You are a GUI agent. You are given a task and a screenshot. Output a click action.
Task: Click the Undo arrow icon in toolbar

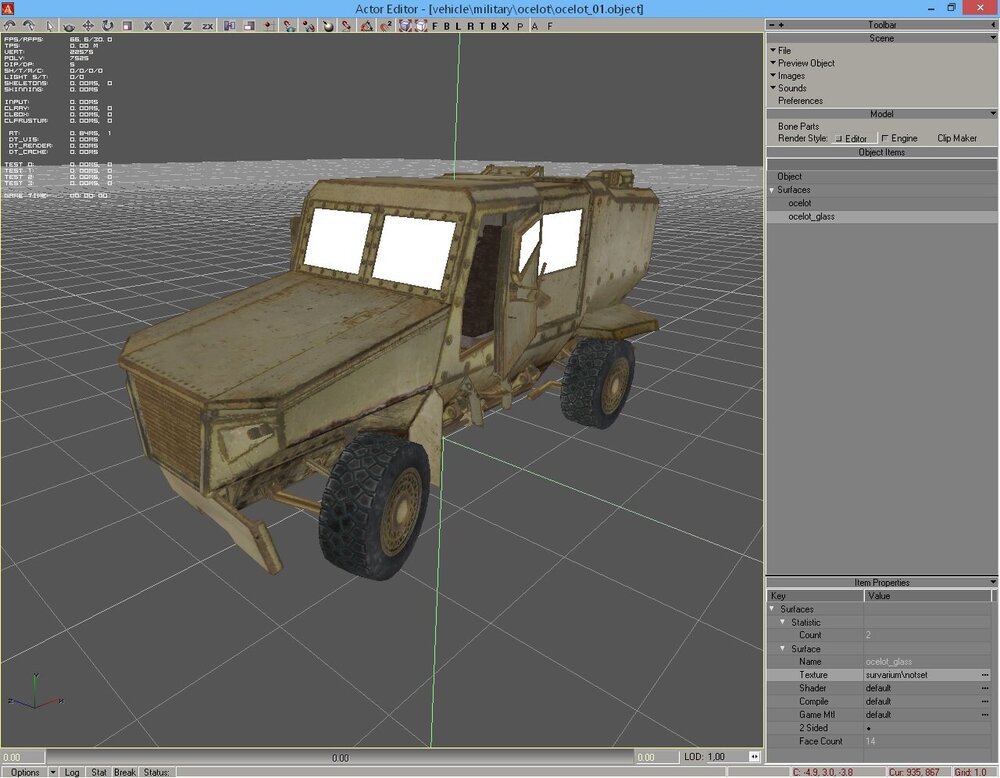tap(10, 25)
